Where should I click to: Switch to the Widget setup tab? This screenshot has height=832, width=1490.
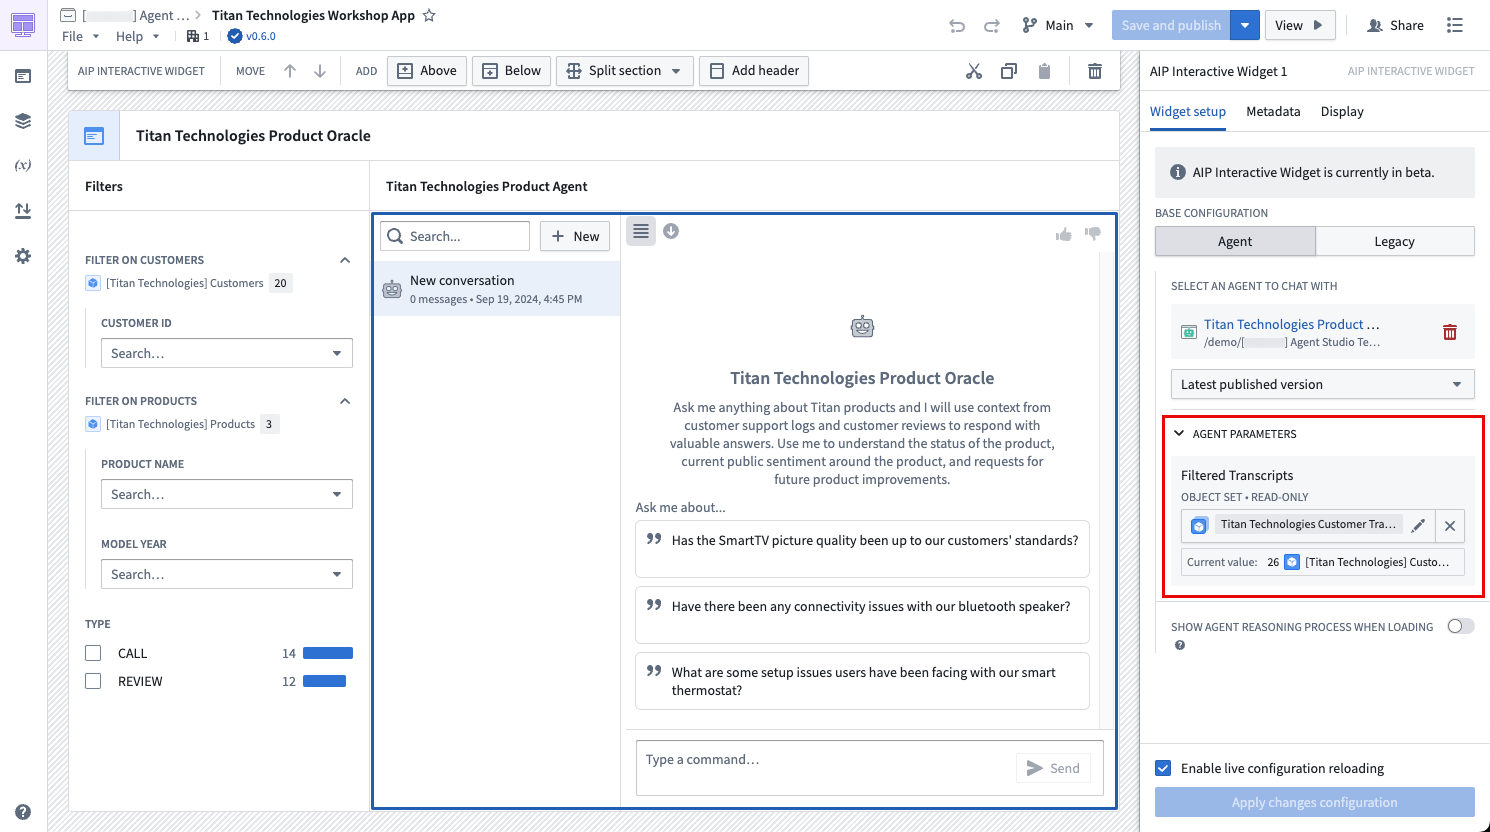coord(1188,111)
